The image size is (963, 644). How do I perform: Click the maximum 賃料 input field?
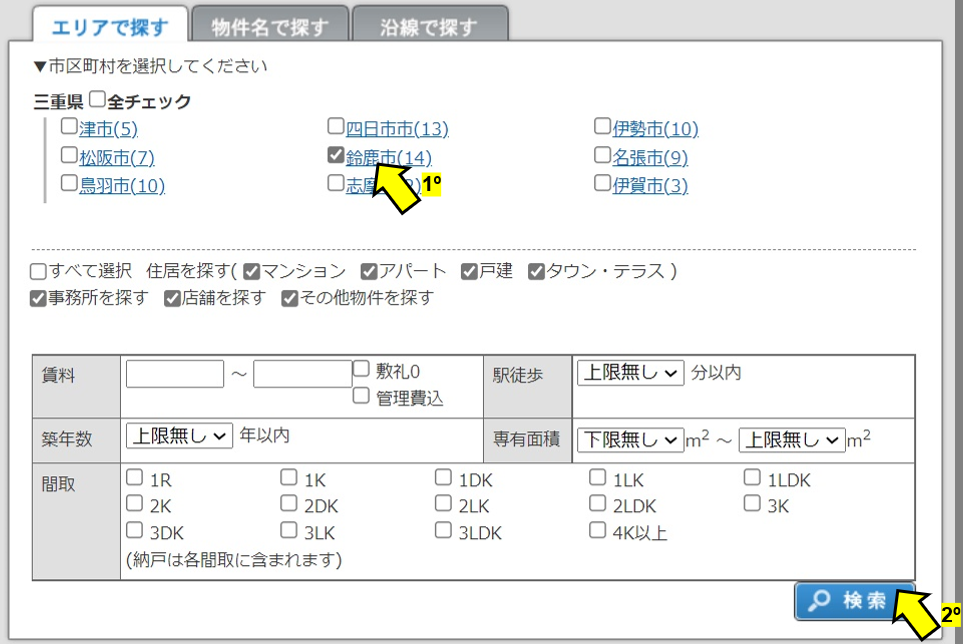point(302,375)
